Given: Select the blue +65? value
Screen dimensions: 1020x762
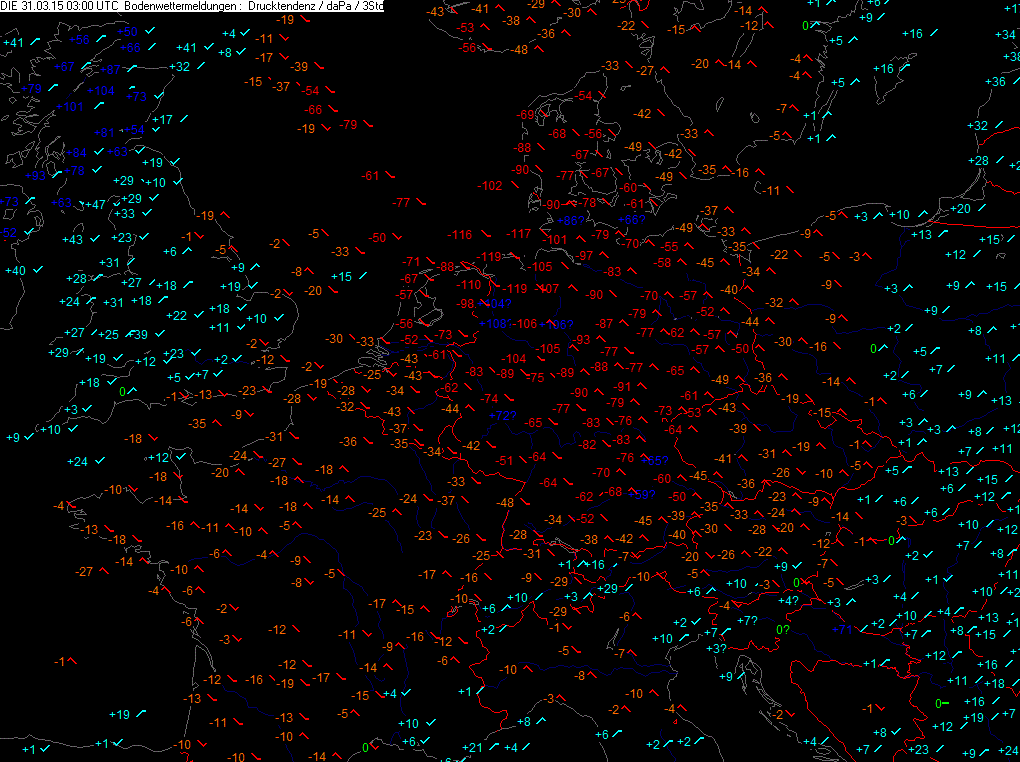Looking at the screenshot, I should click(x=654, y=461).
